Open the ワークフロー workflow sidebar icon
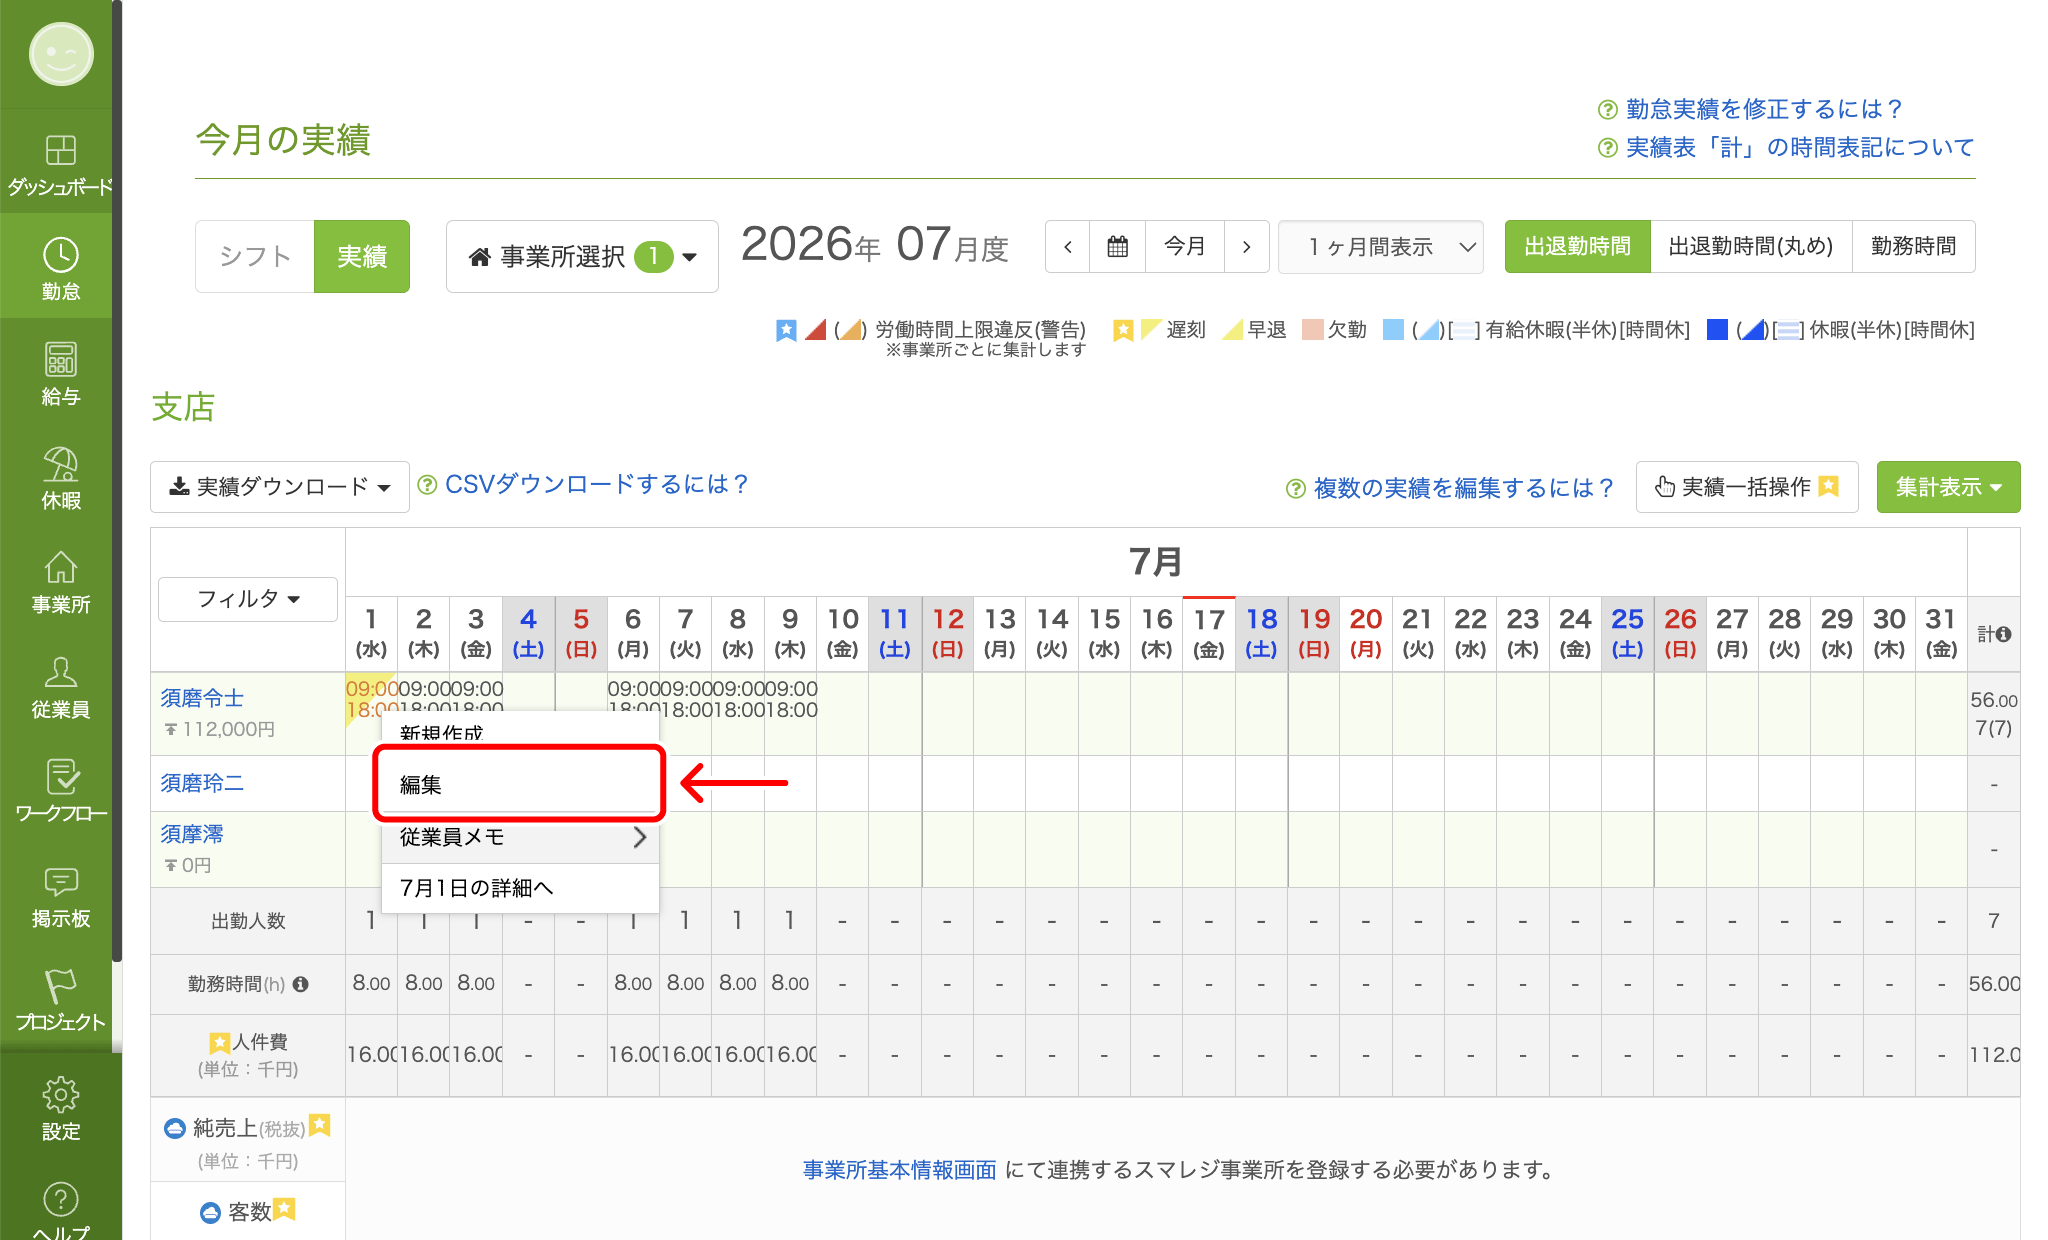This screenshot has width=2048, height=1240. coord(60,791)
